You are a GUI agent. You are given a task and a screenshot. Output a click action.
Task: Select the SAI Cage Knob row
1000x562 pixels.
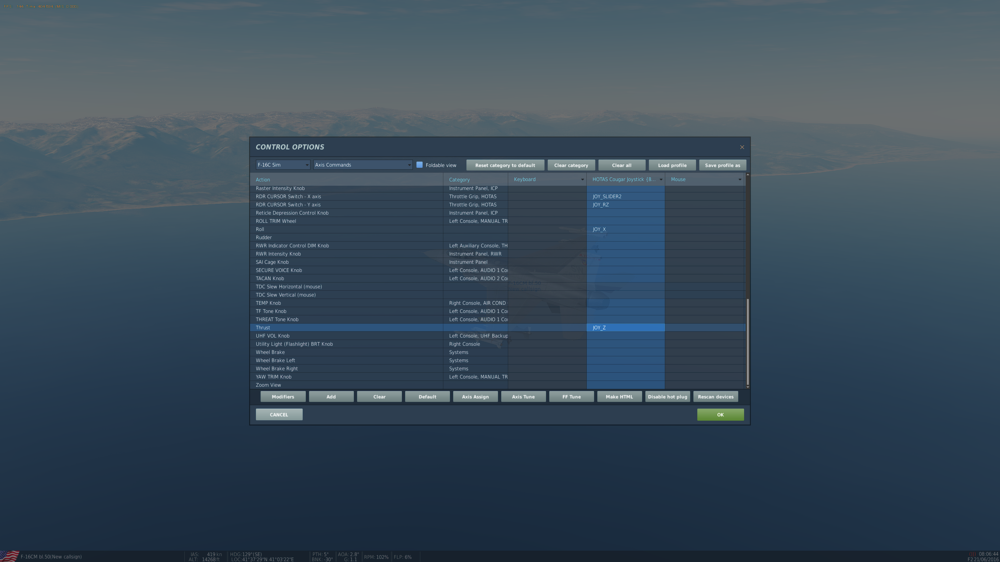[497, 262]
